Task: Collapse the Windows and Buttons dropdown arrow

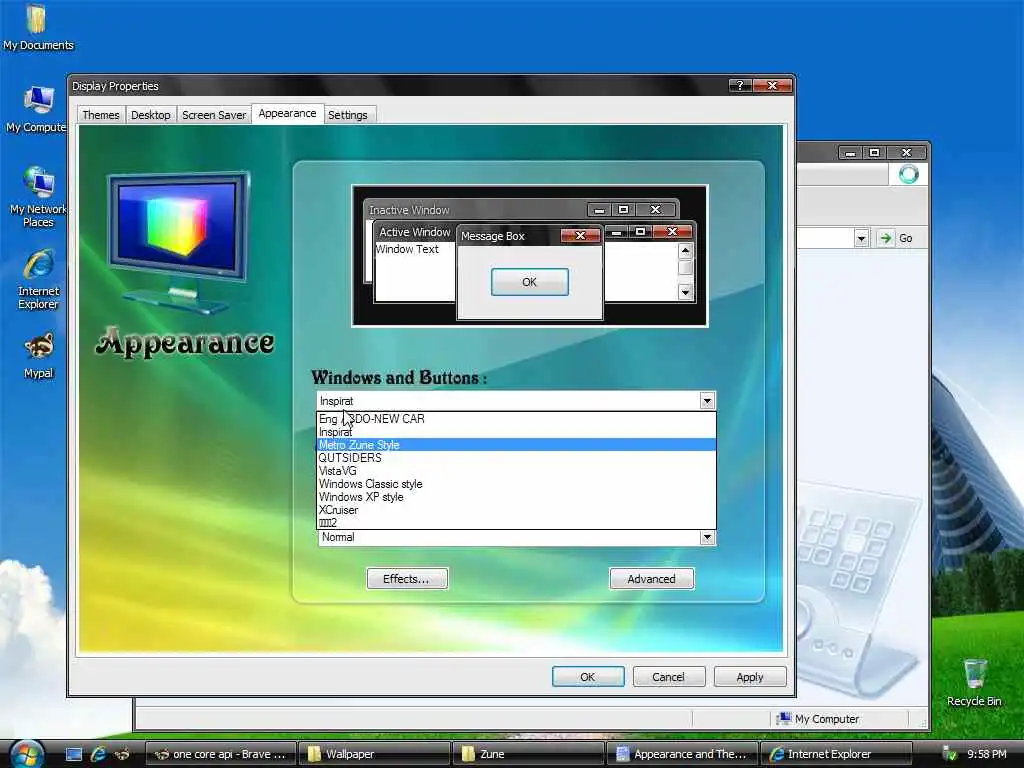Action: [x=707, y=400]
